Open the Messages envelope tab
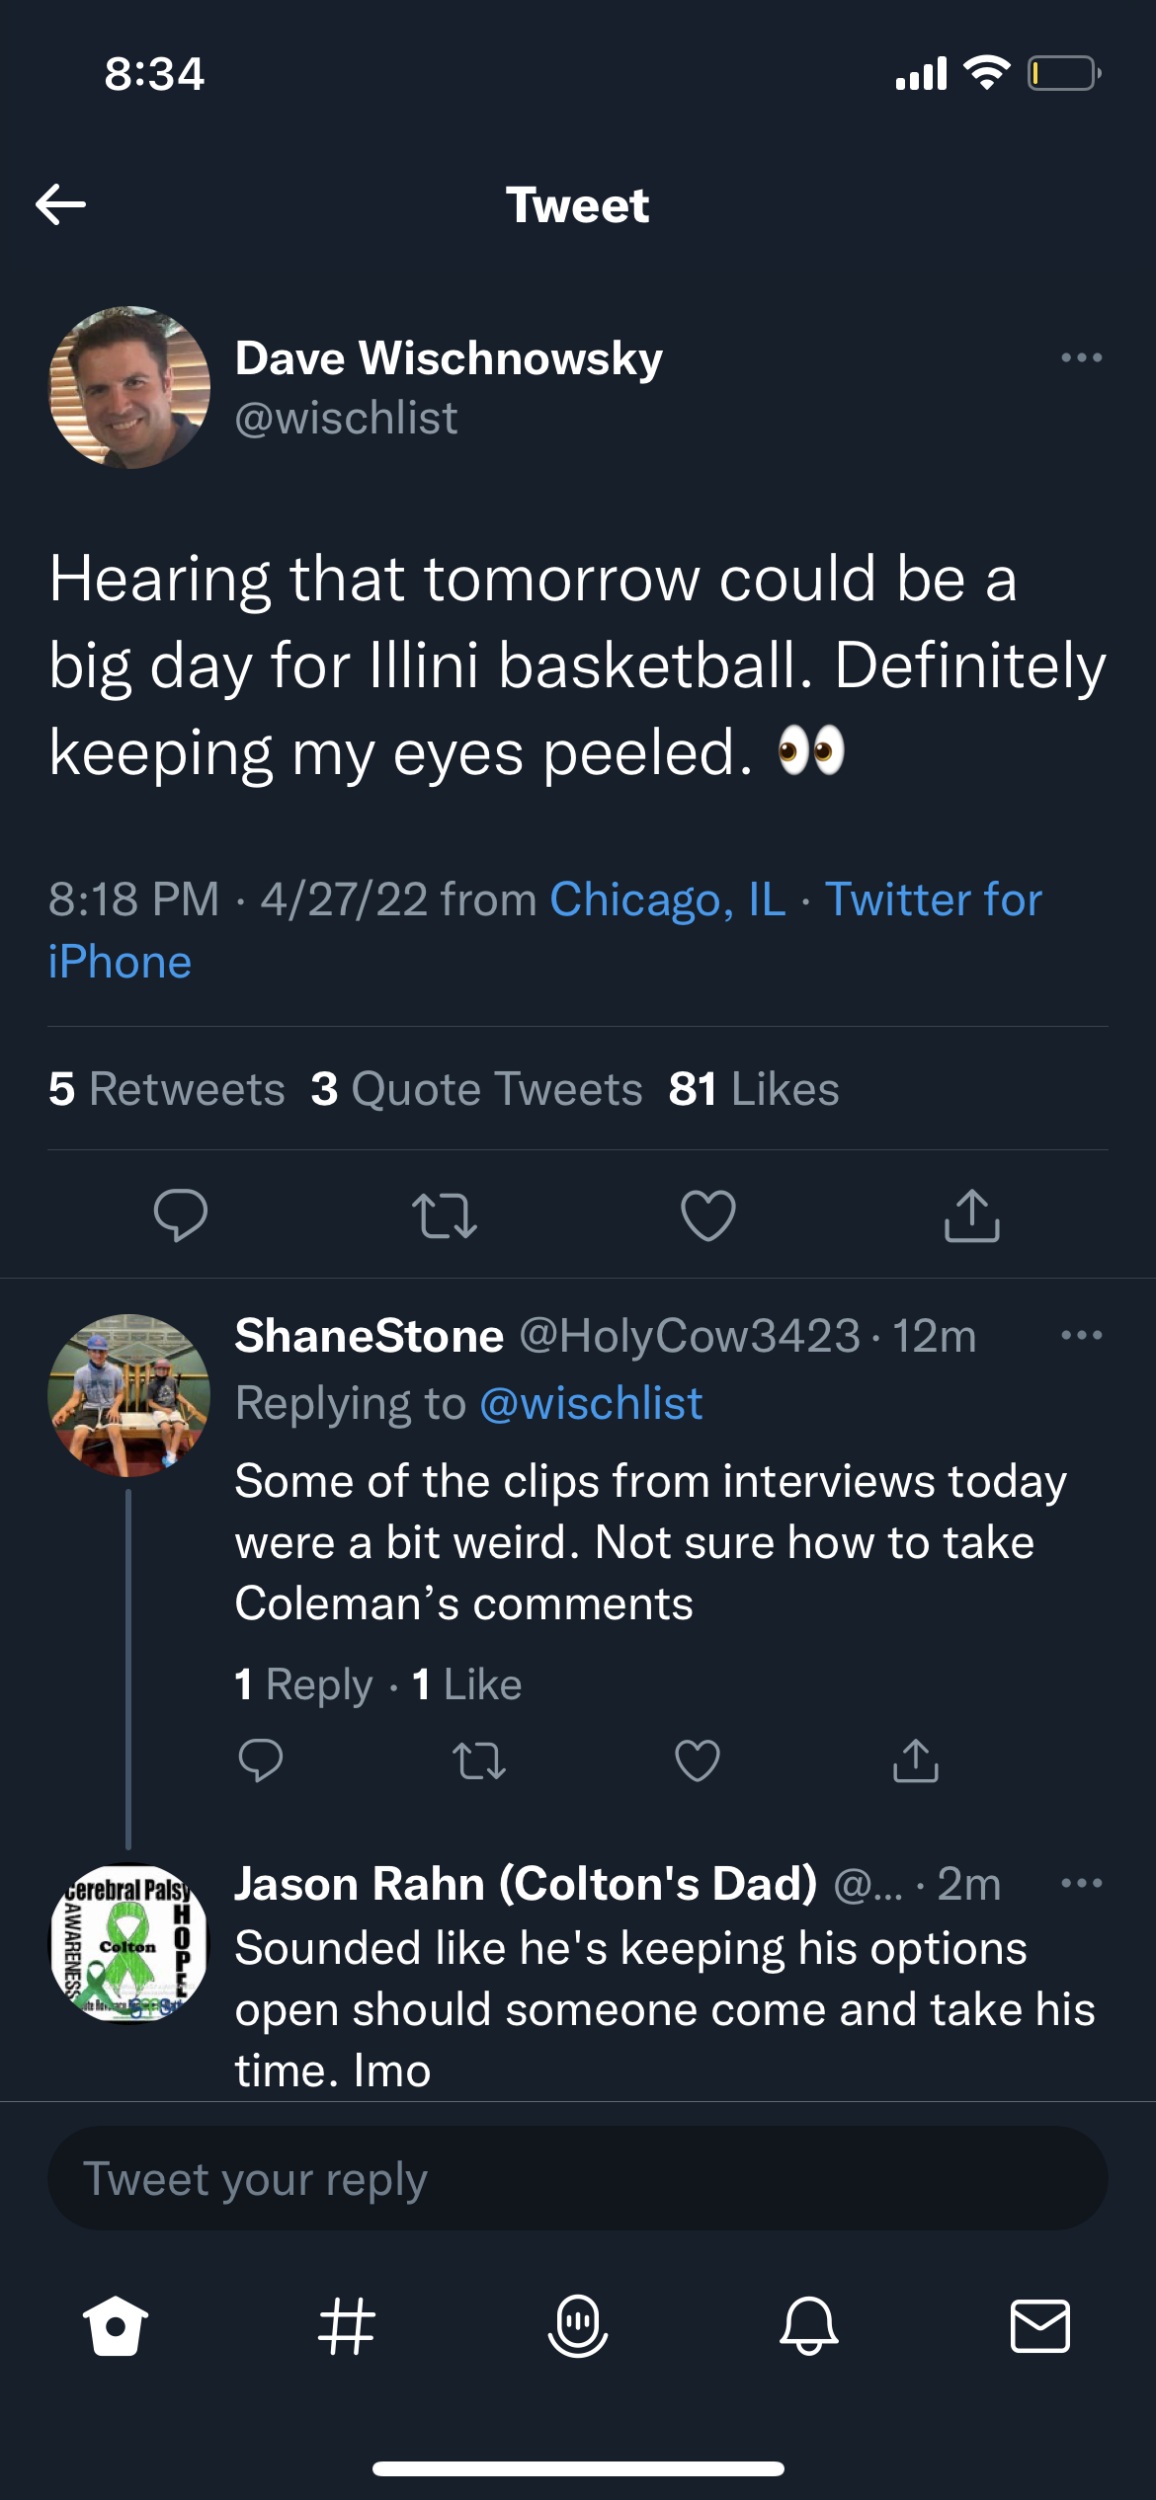The image size is (1156, 2500). pyautogui.click(x=1040, y=2325)
